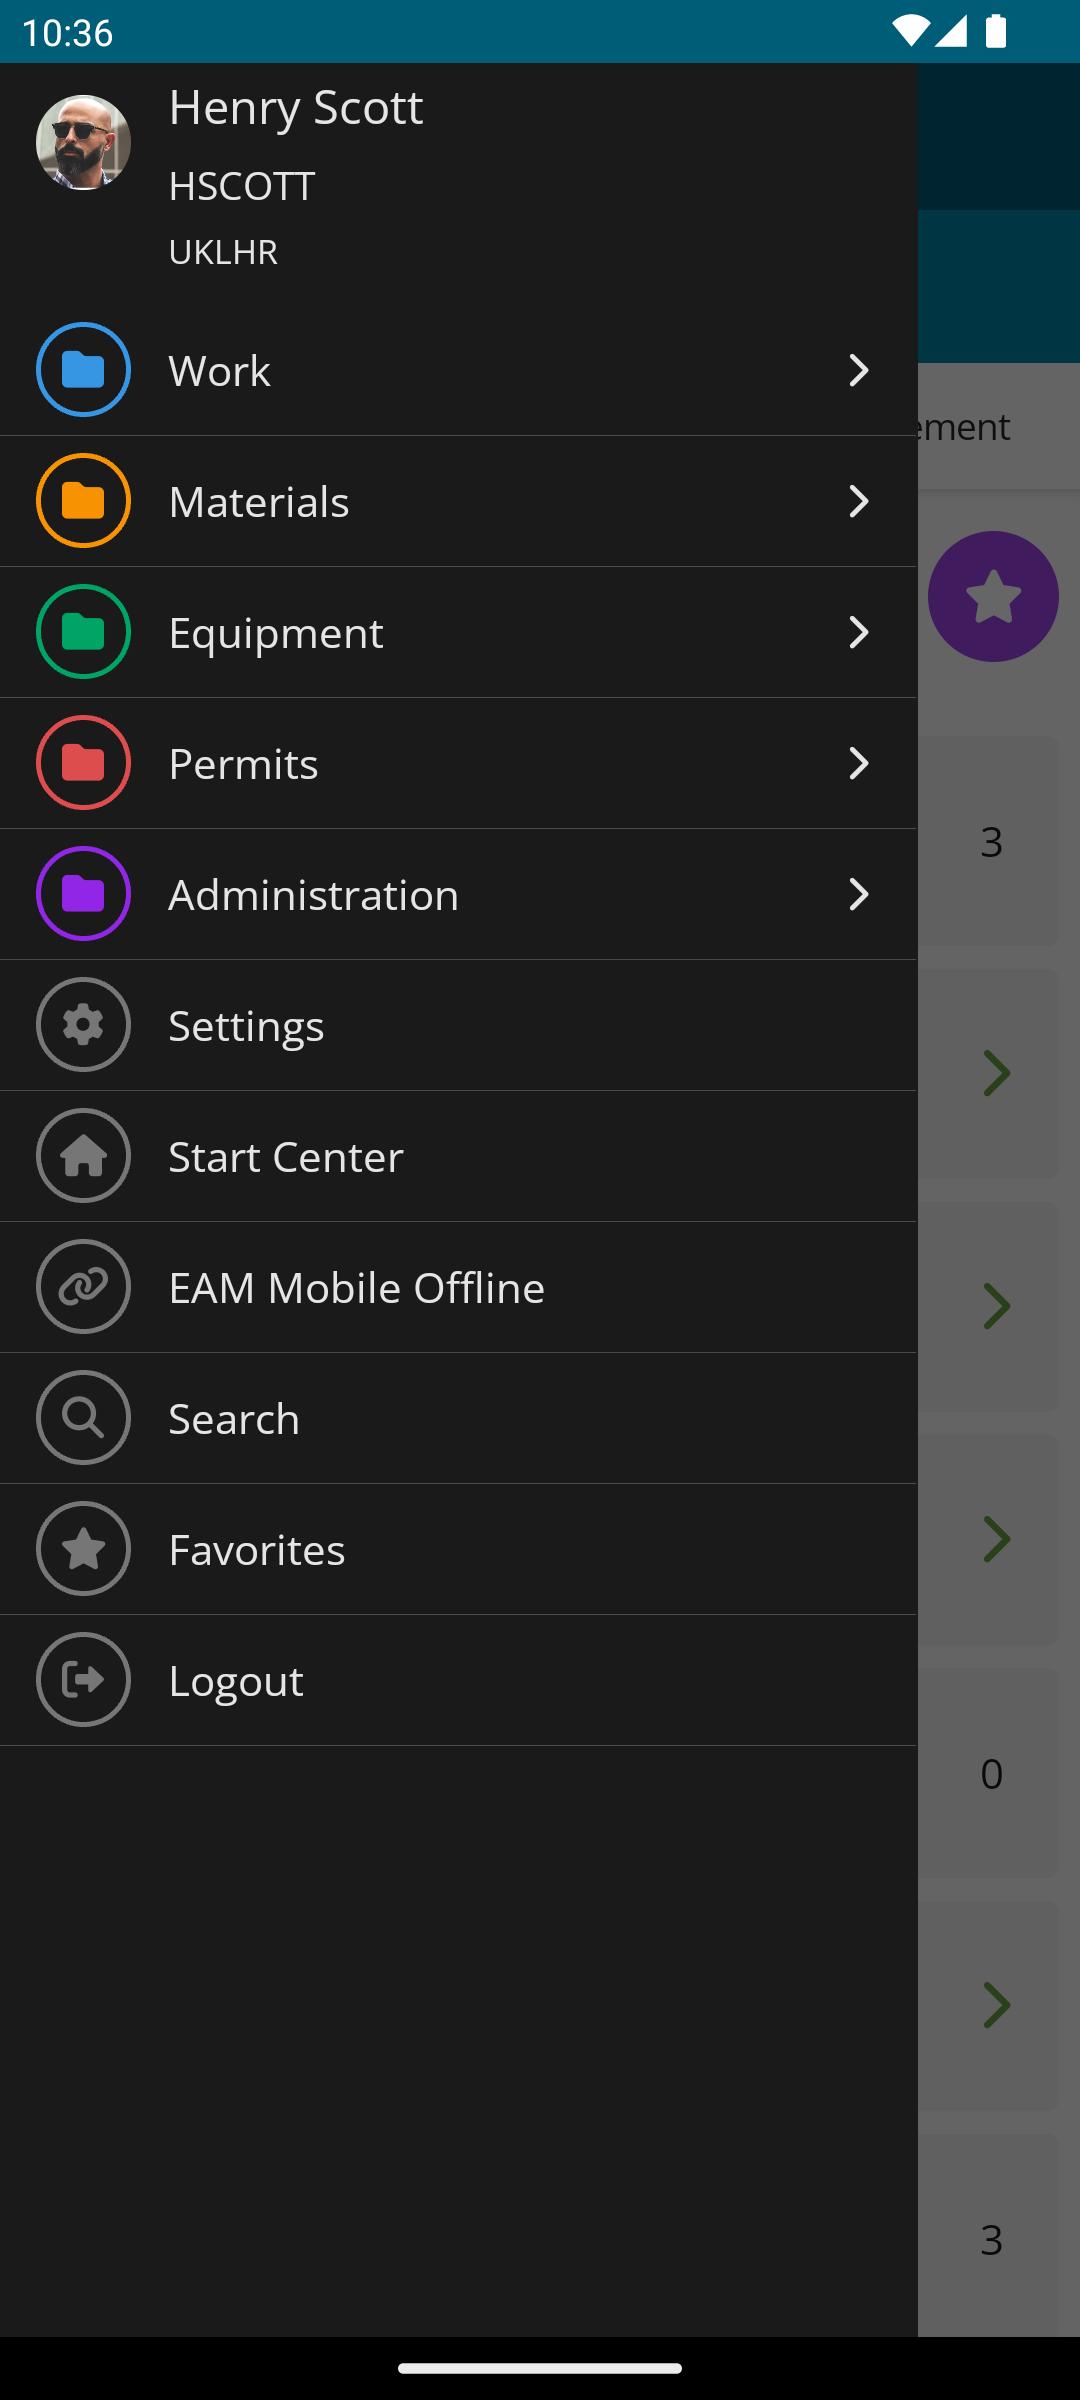1080x2400 pixels.
Task: Expand the Administration submenu chevron
Action: 858,894
